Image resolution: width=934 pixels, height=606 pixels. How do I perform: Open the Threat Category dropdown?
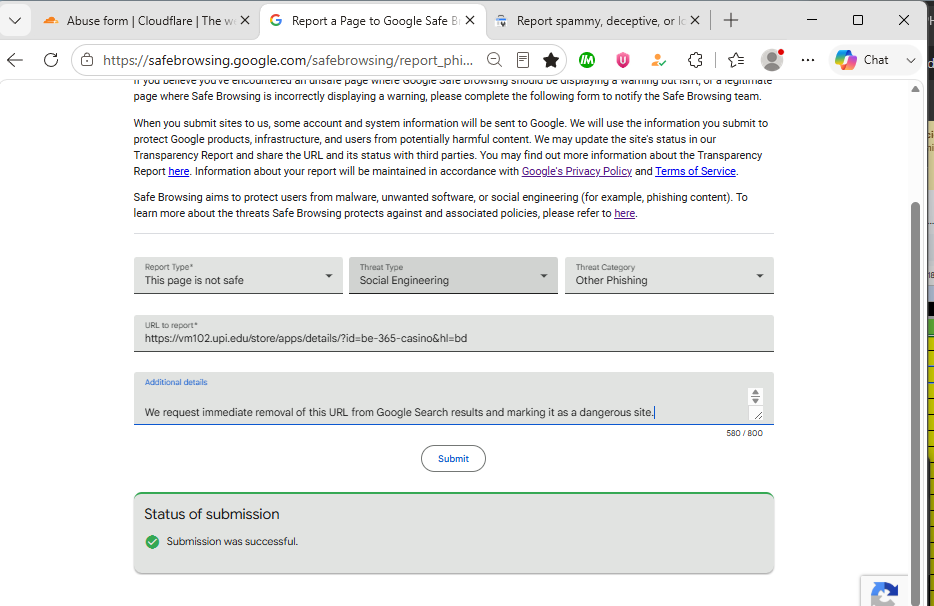point(669,275)
